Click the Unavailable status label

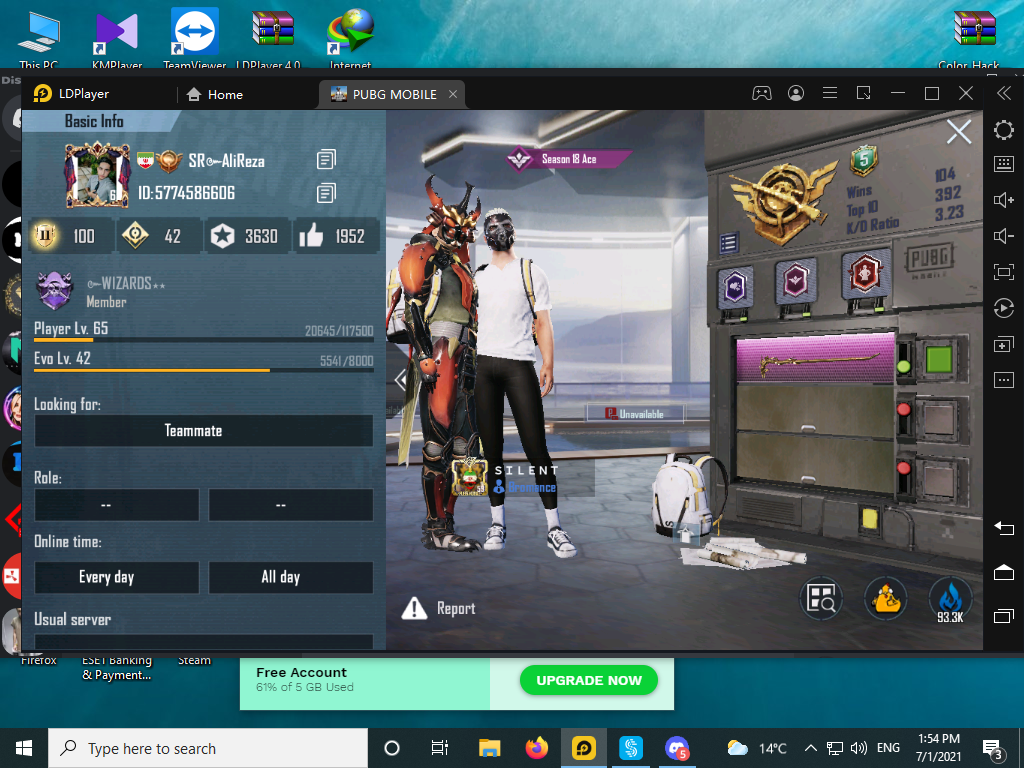pos(635,413)
